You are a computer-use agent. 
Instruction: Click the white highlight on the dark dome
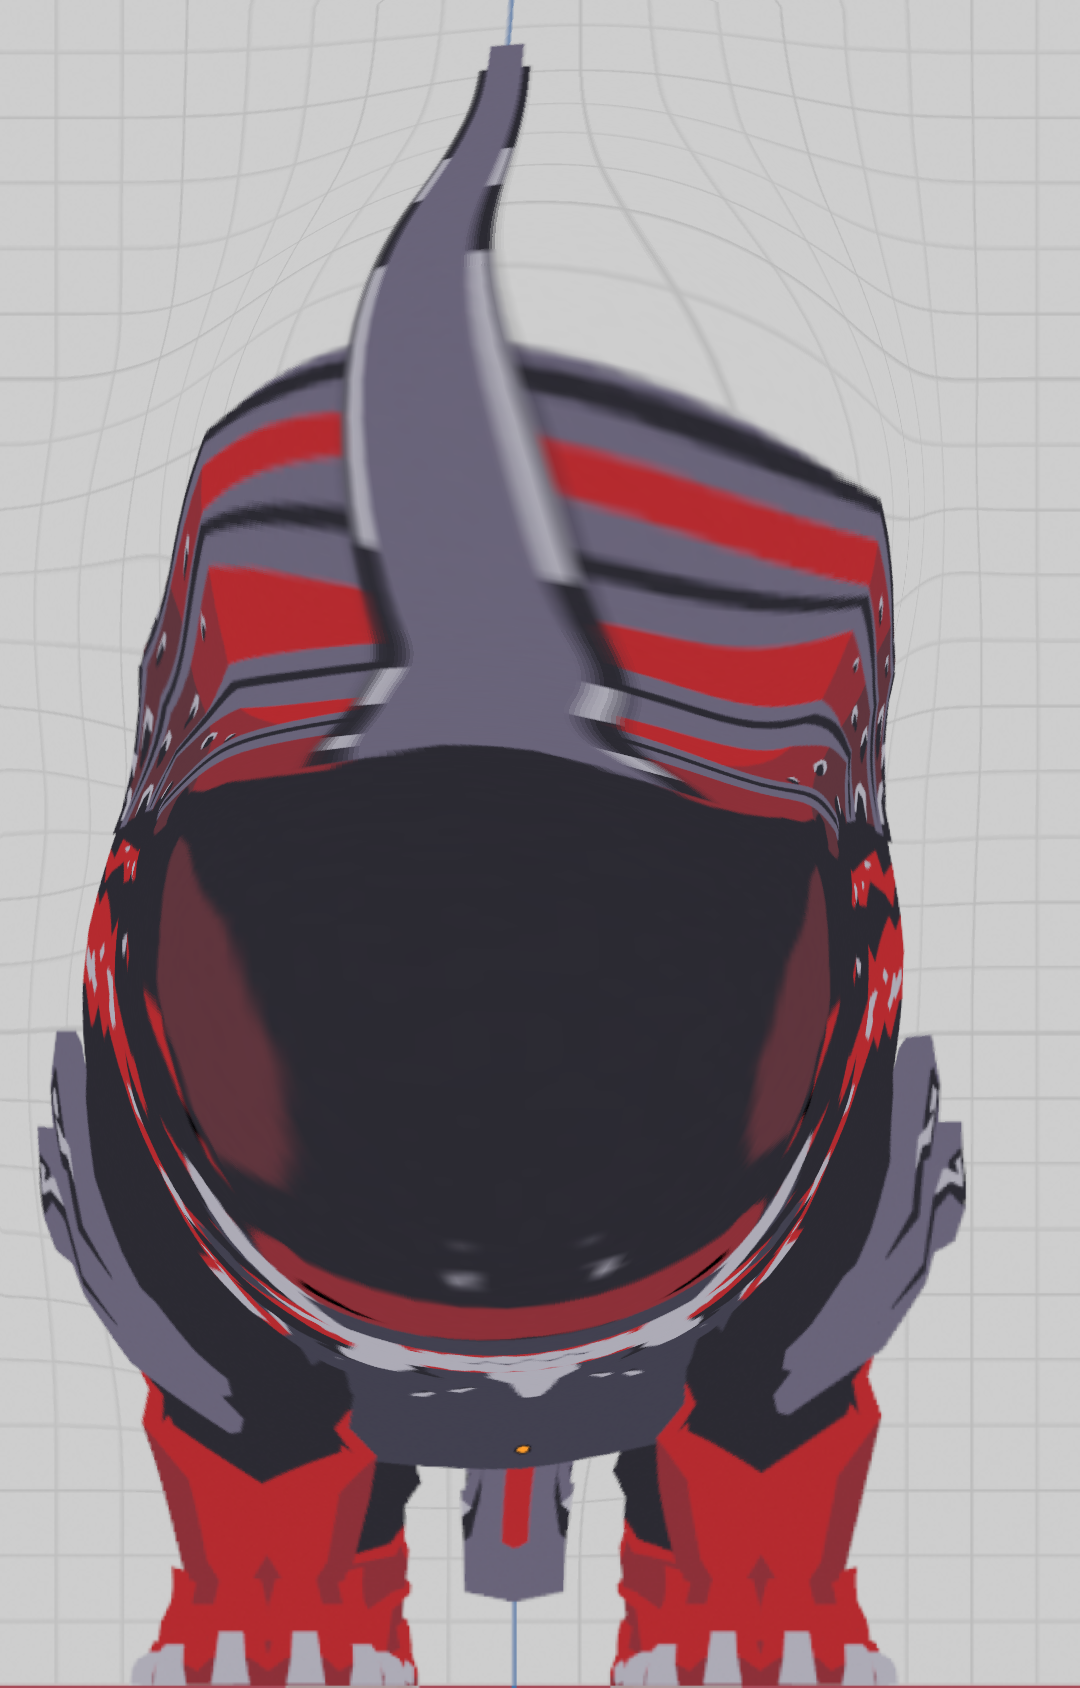[x=460, y=1277]
